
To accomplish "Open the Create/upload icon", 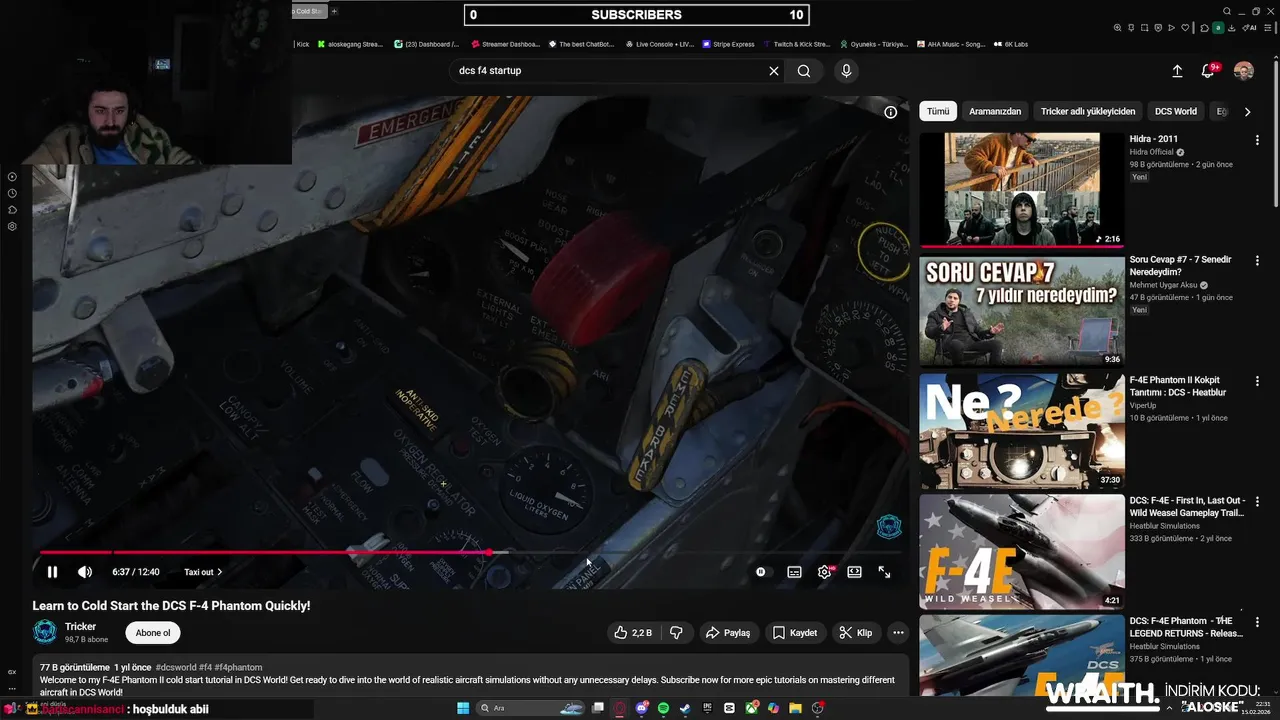I will point(1177,71).
